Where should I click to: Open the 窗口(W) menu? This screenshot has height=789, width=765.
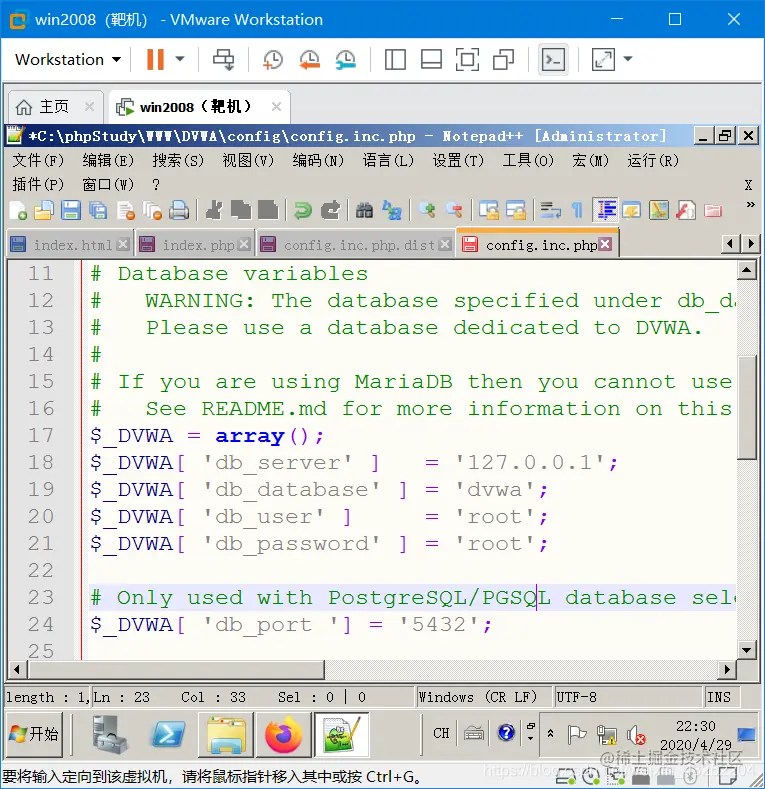pyautogui.click(x=108, y=185)
